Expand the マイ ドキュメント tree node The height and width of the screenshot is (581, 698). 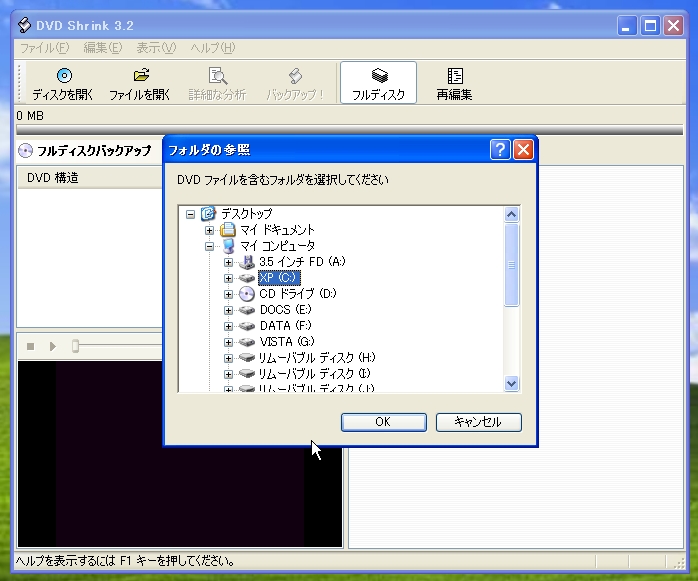pos(209,230)
